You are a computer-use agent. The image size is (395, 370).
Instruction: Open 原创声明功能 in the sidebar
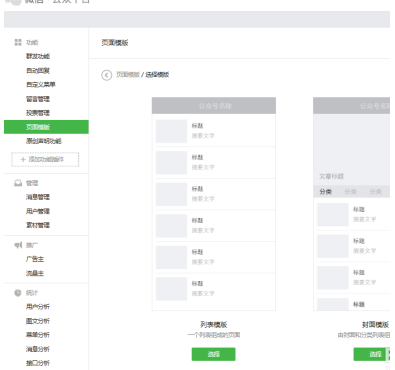click(x=44, y=141)
